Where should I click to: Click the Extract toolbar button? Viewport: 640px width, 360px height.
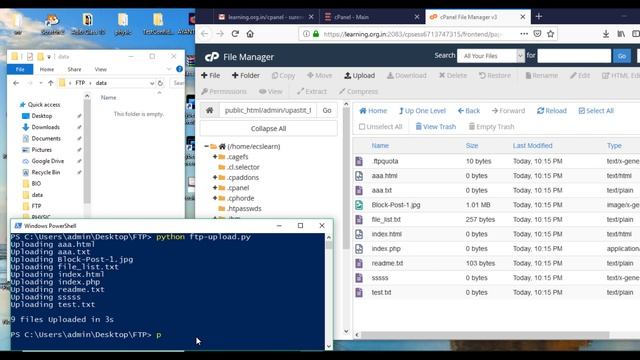pyautogui.click(x=312, y=91)
